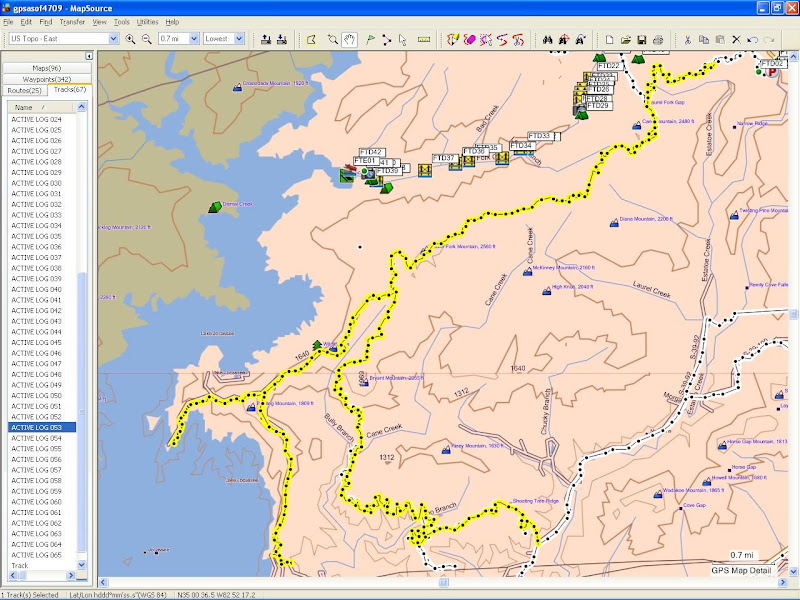This screenshot has width=800, height=600.
Task: Open the View menu
Action: pyautogui.click(x=99, y=22)
